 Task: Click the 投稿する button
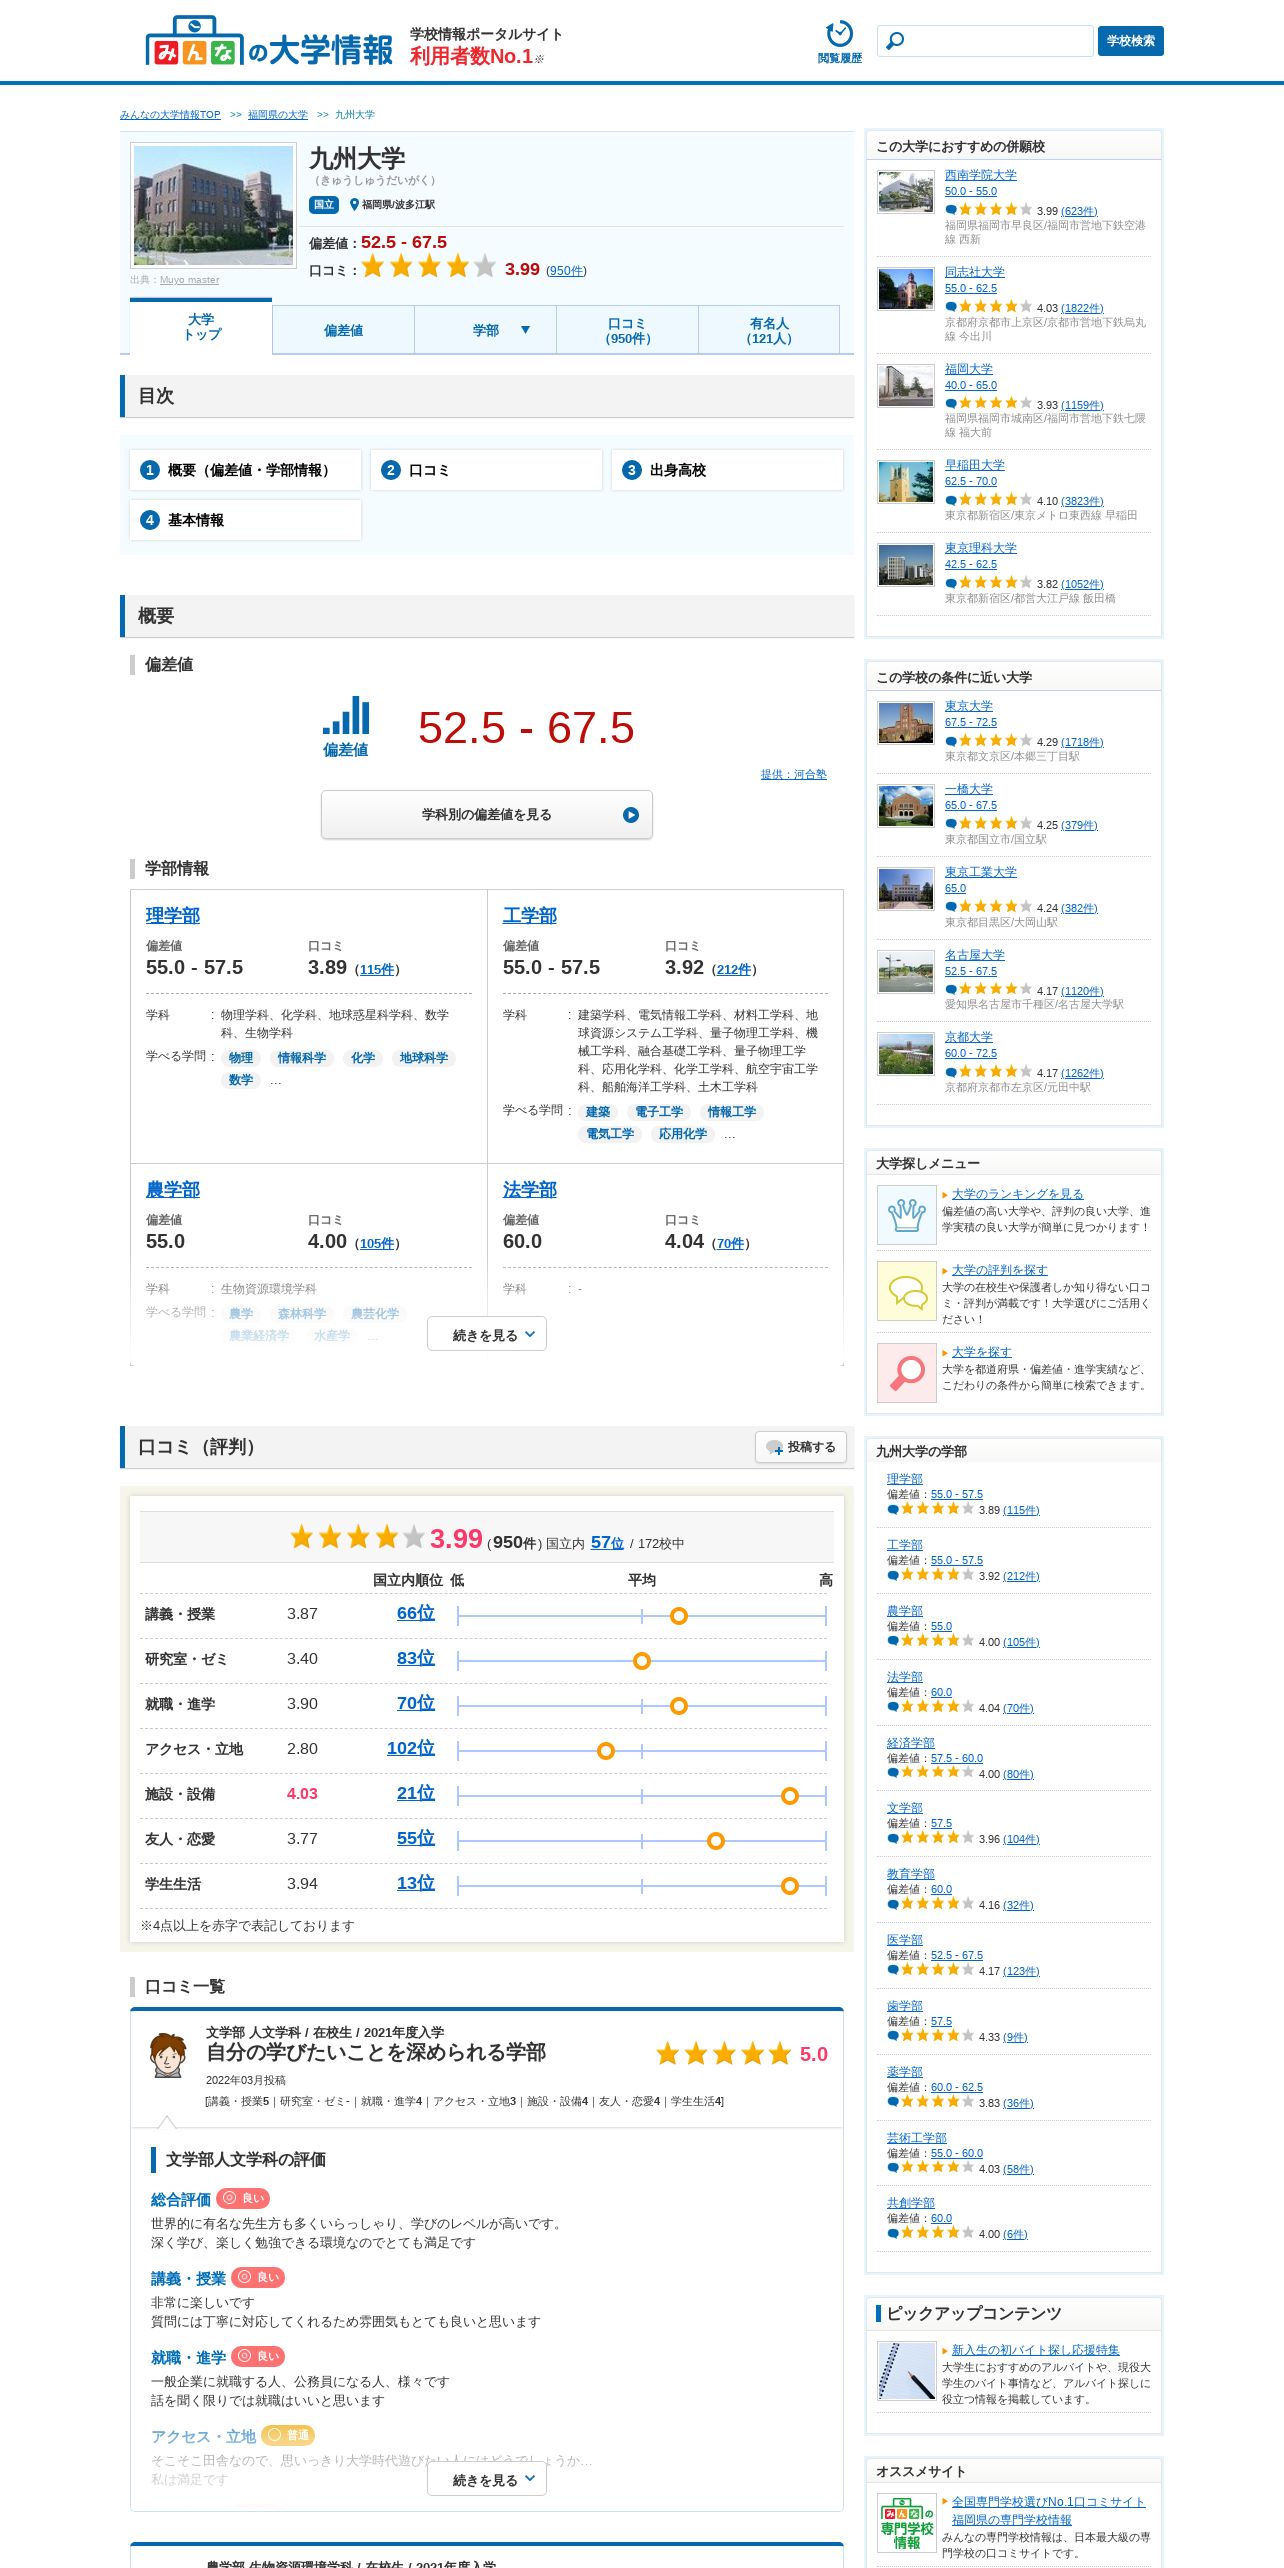click(801, 1447)
